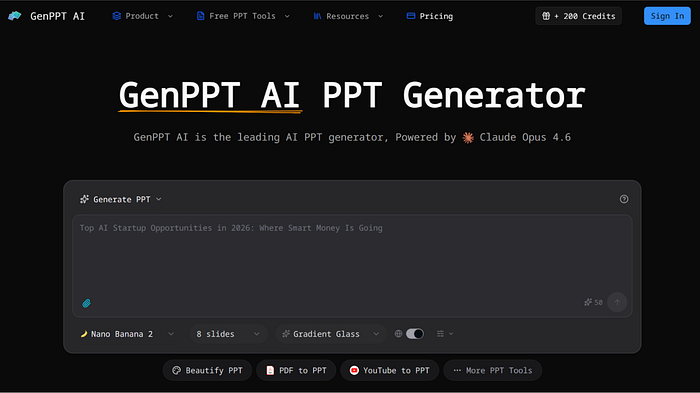Open the Beautify PPT tool
Screen dimensions: 700x393
(207, 371)
